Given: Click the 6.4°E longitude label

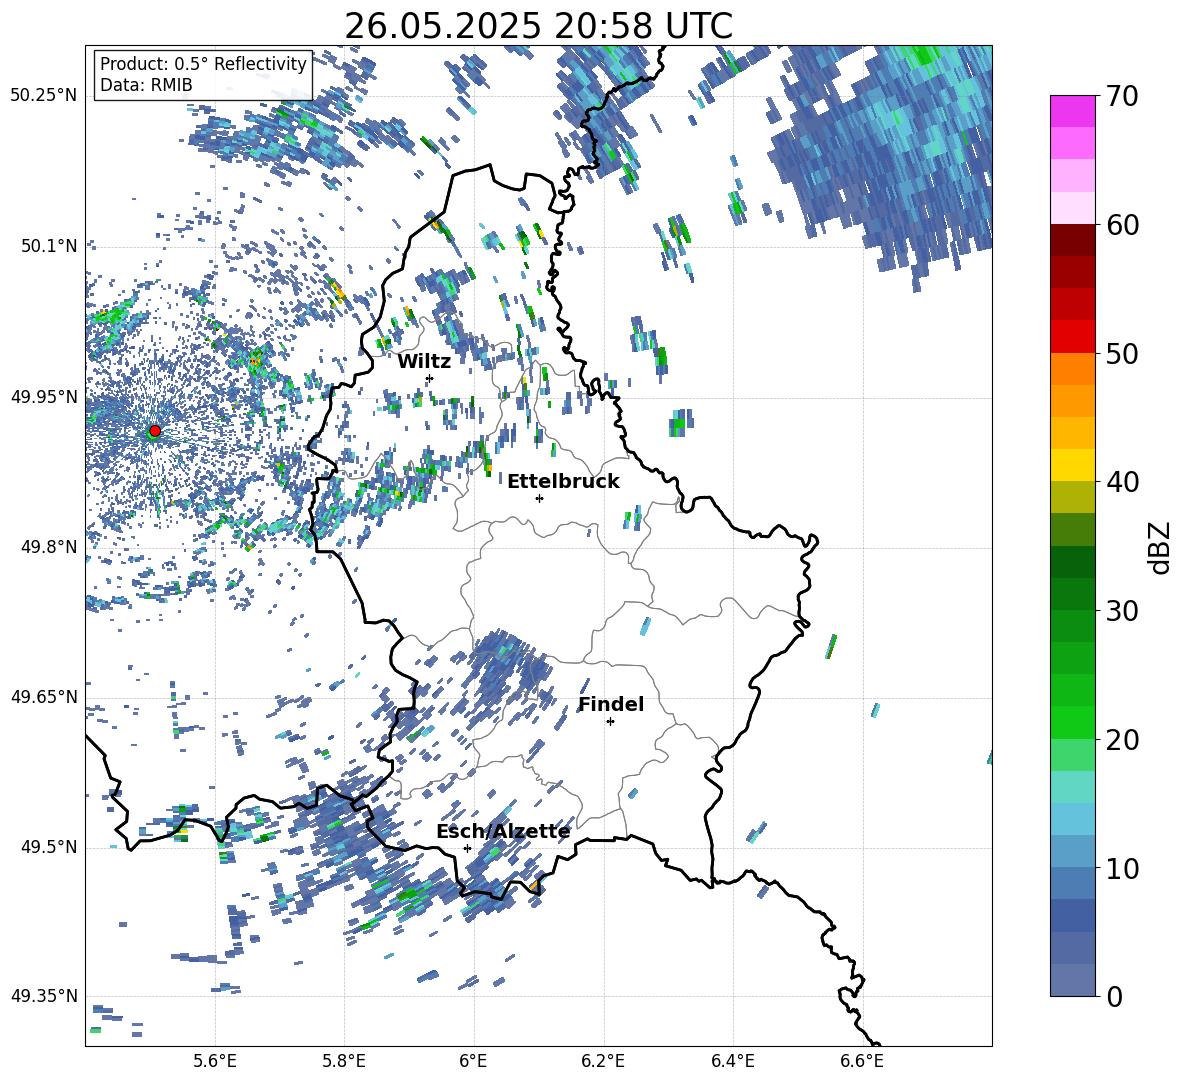Looking at the screenshot, I should tap(732, 1061).
